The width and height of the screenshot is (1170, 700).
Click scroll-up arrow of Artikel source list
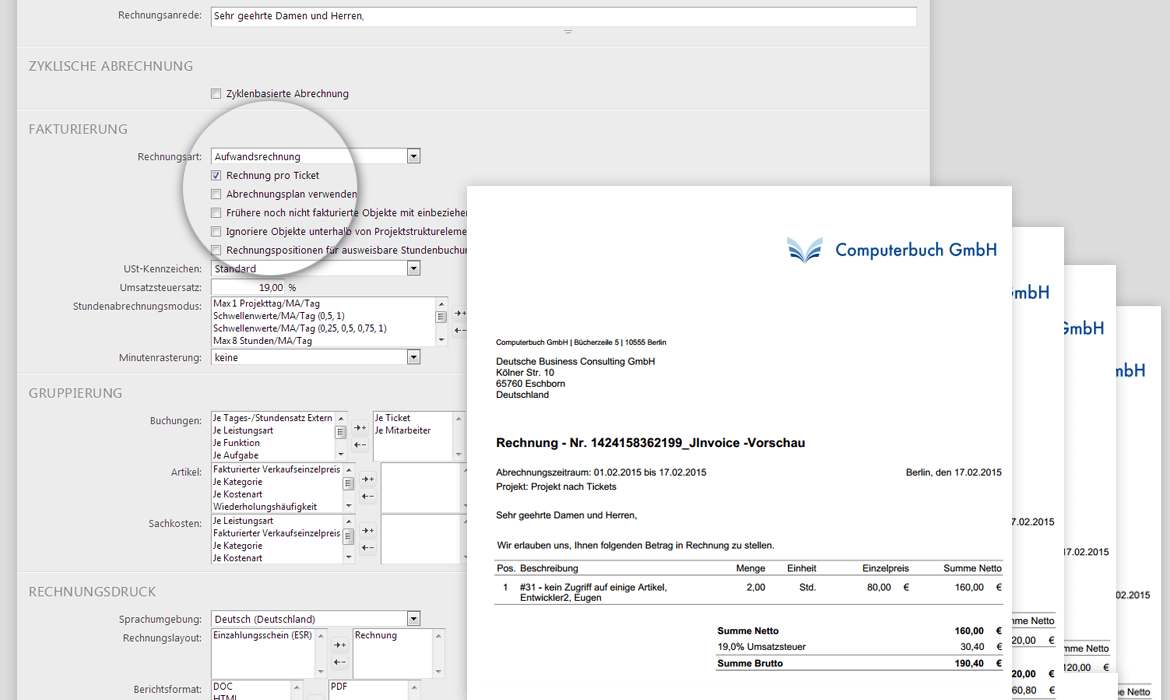point(348,469)
